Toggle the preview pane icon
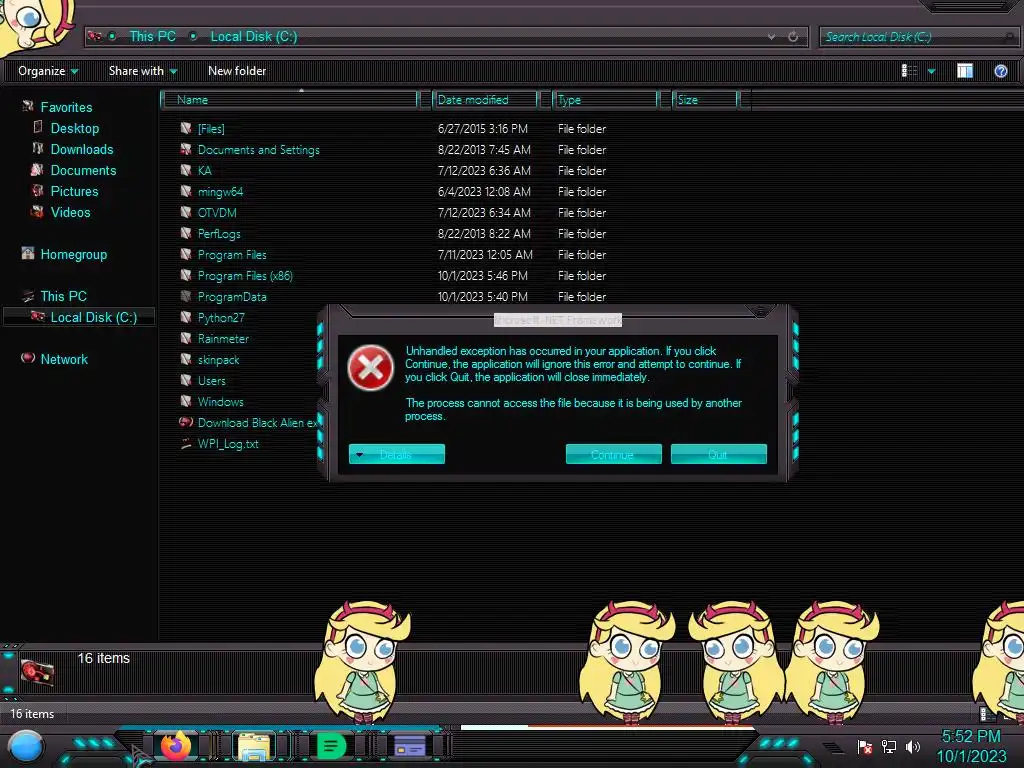The height and width of the screenshot is (768, 1024). [x=965, y=71]
